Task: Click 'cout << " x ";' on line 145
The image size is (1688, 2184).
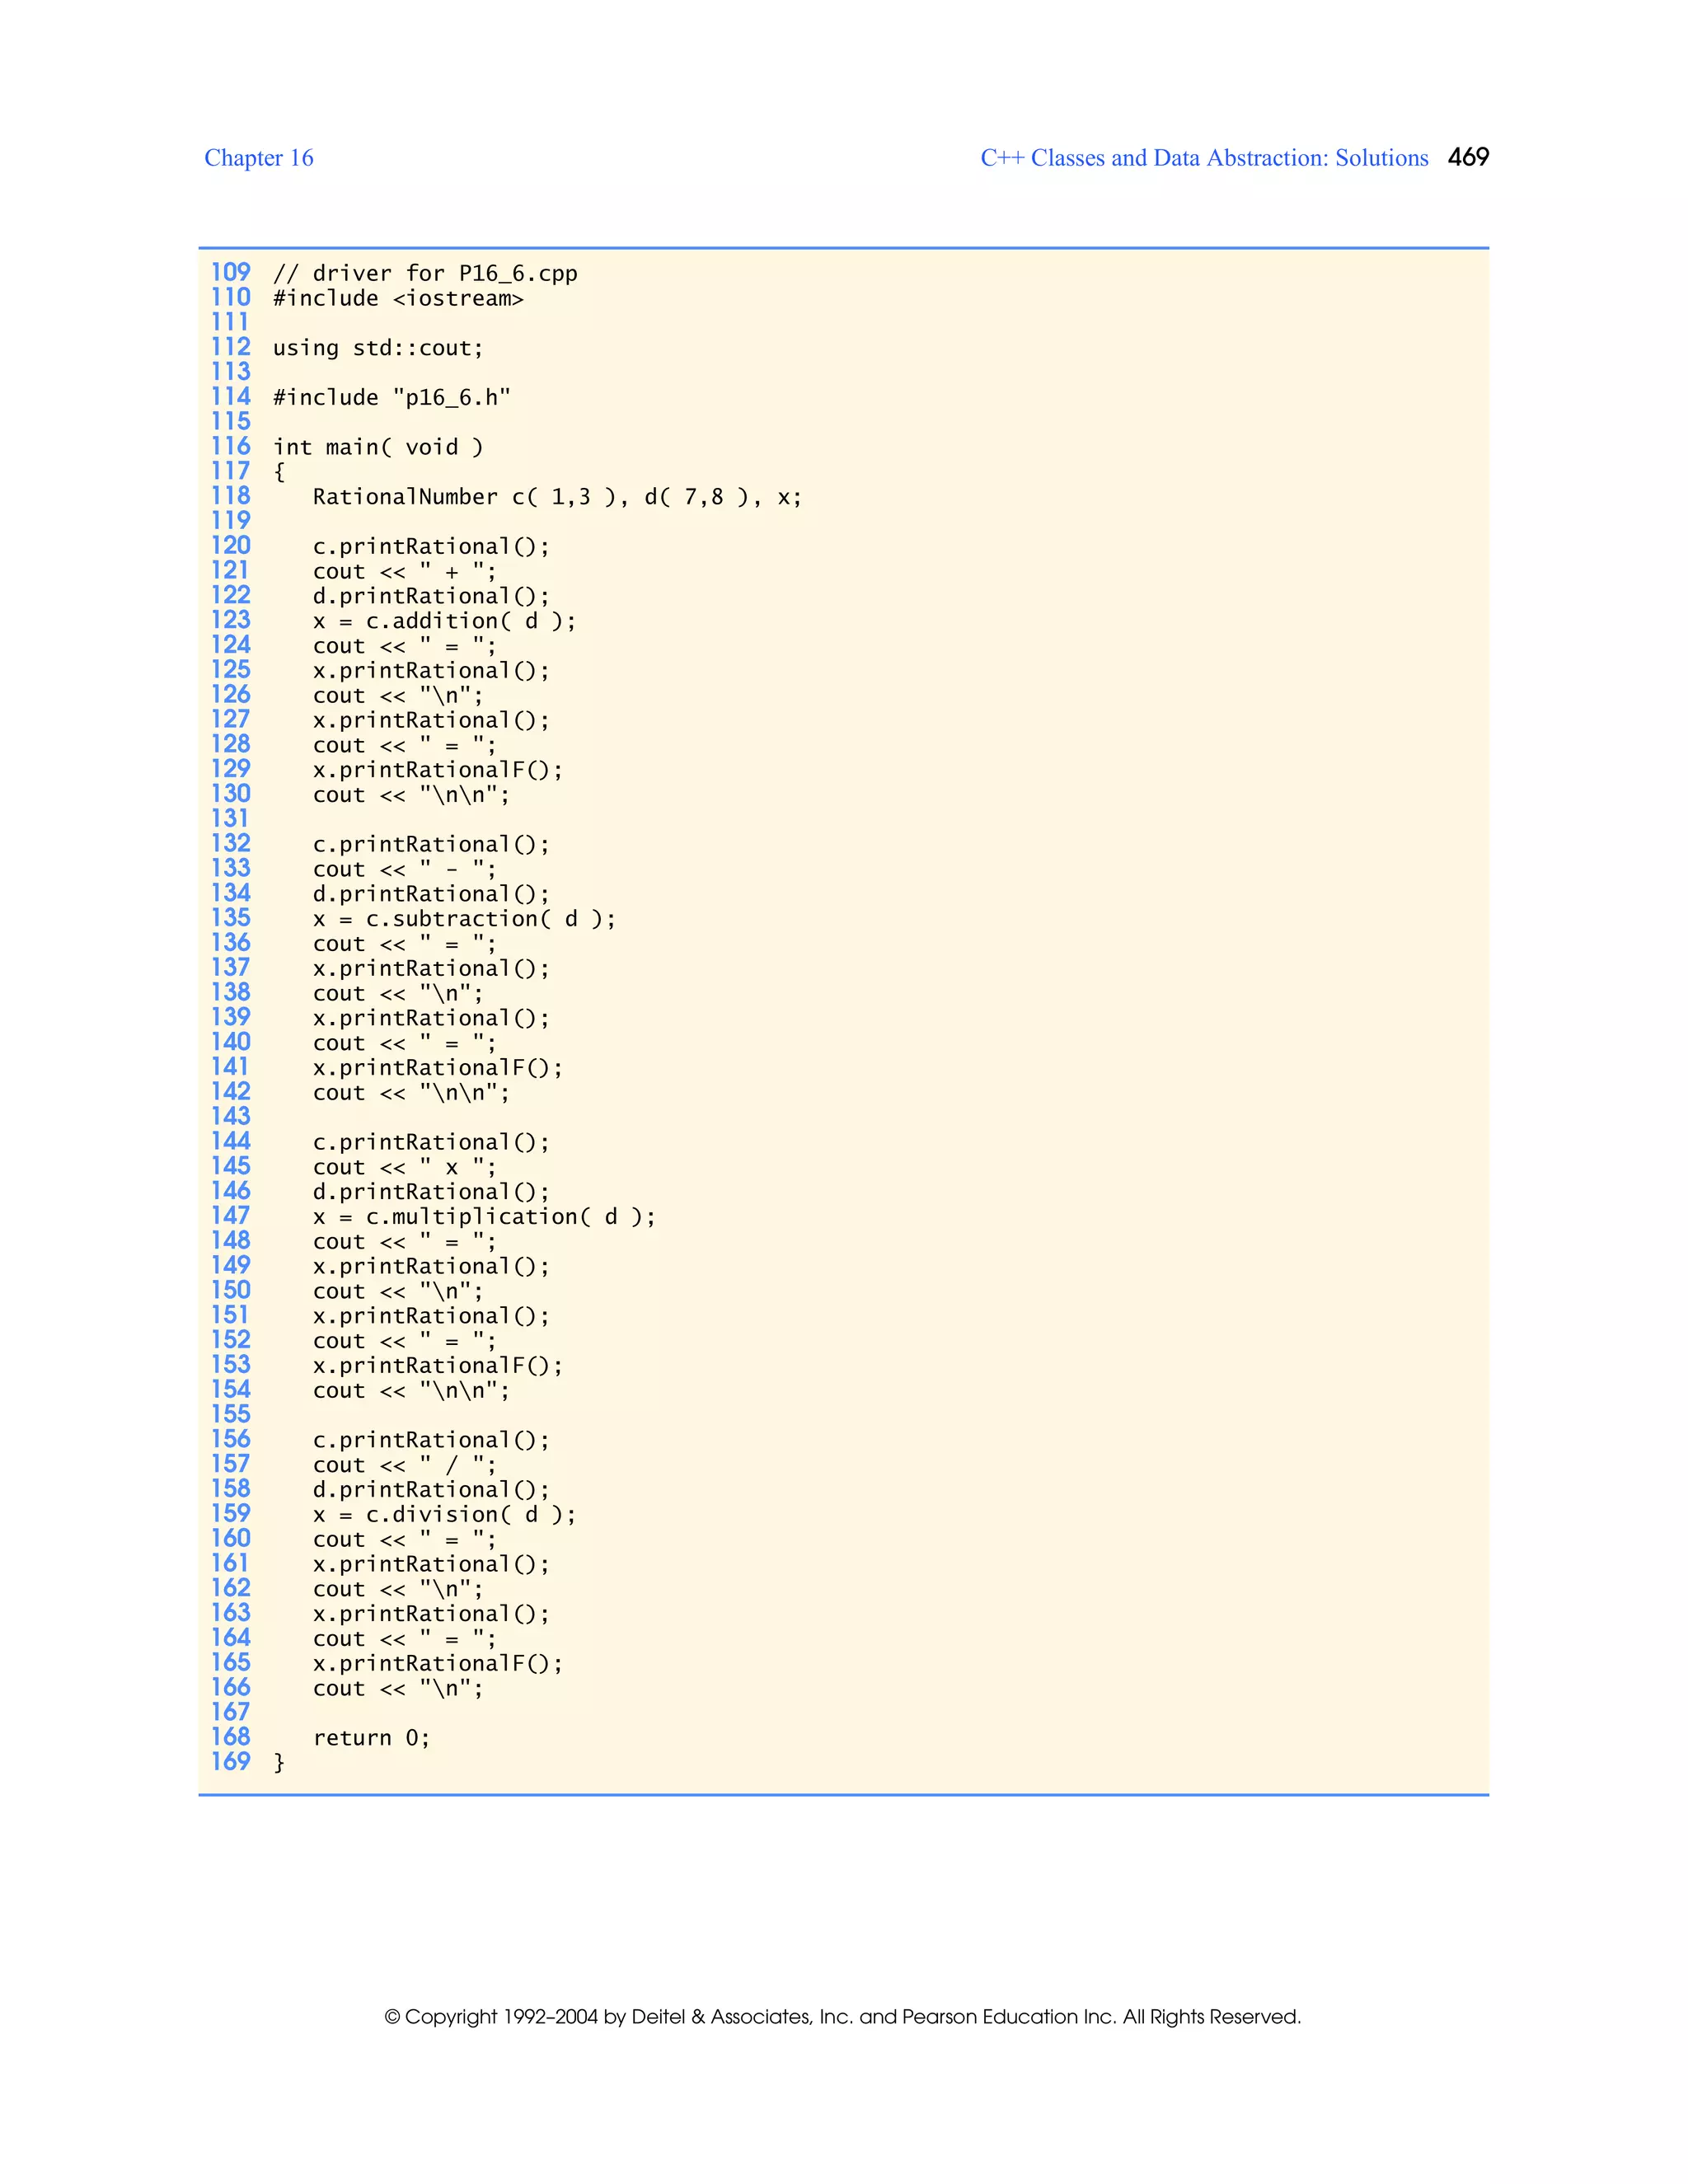Action: [404, 1168]
